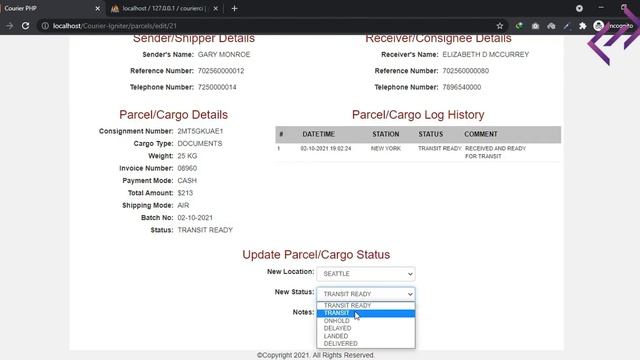
Task: Click the DATETIME column header
Action: (318, 134)
